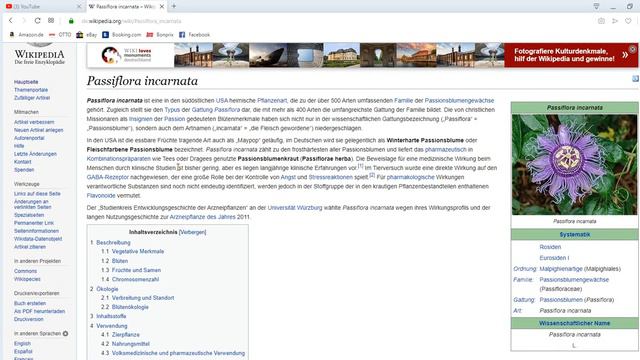The height and width of the screenshot is (360, 640).
Task: Switch to the YouTube tab
Action: (41, 7)
